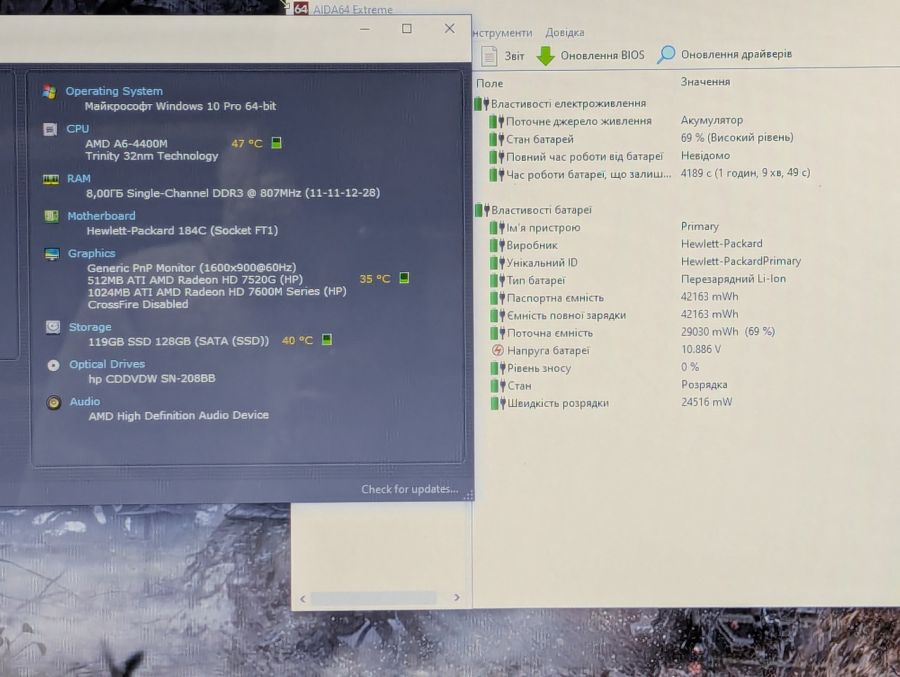Viewport: 900px width, 677px height.
Task: Click the Storage hard drive icon
Action: tap(53, 327)
